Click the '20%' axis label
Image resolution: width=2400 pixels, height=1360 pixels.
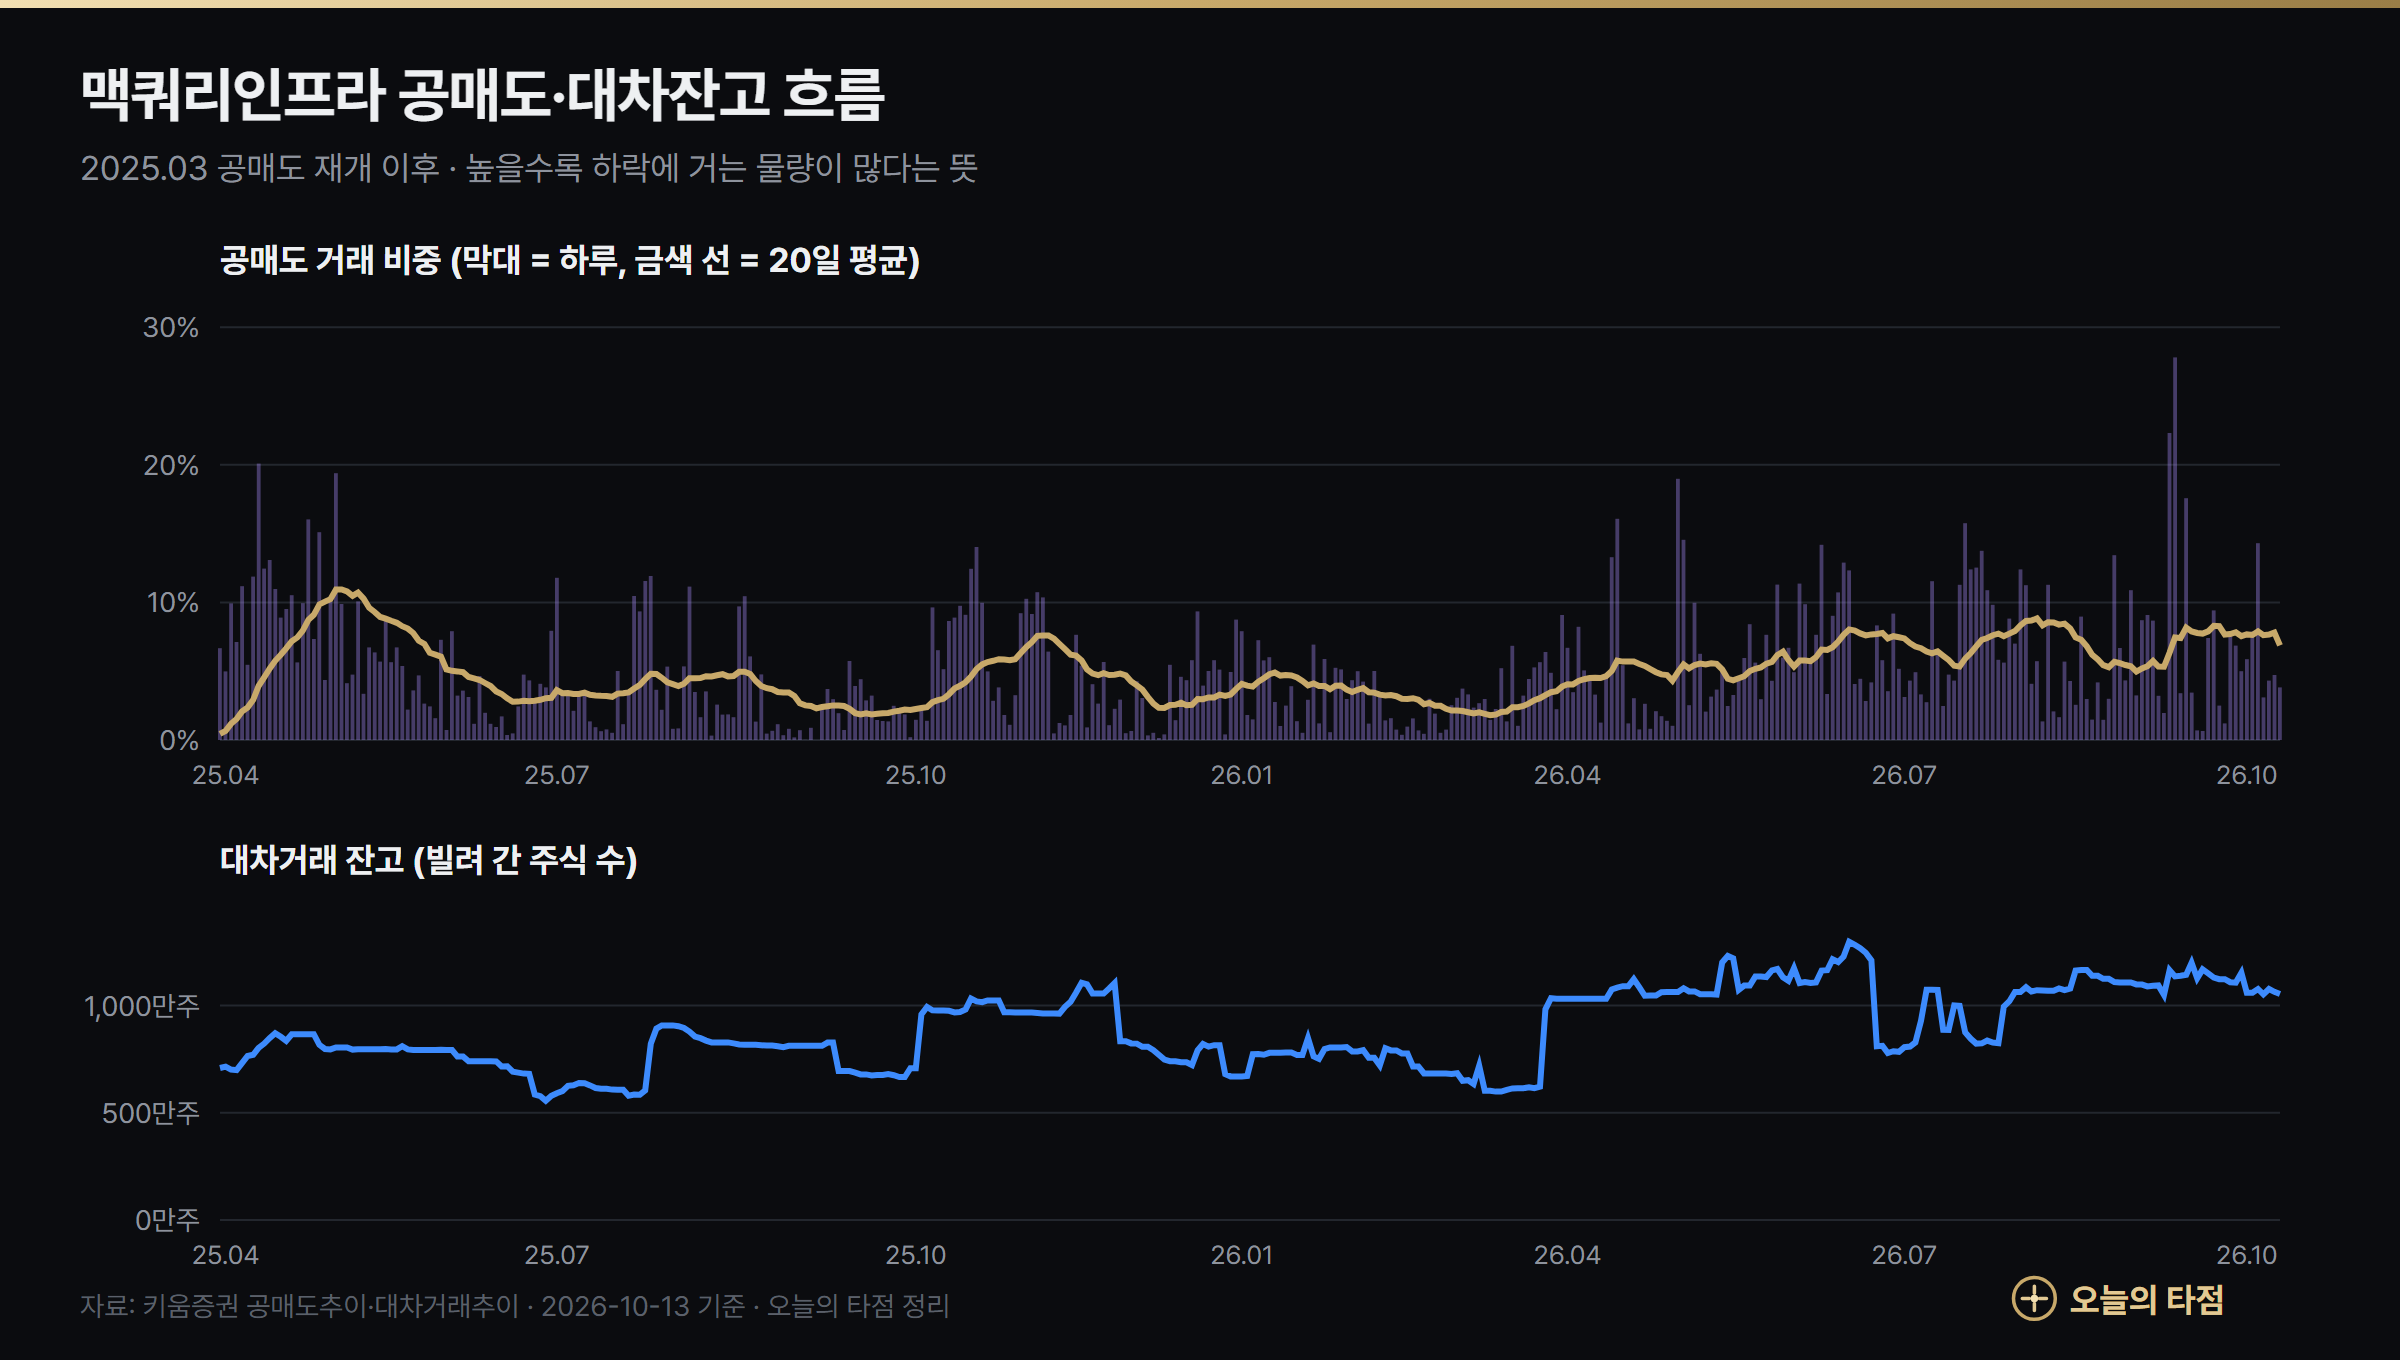tap(171, 465)
